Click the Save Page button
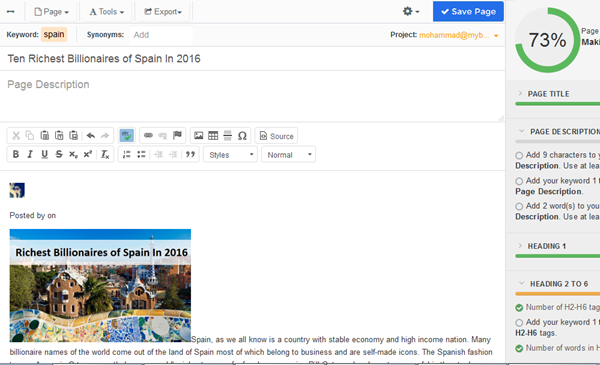 coord(468,11)
